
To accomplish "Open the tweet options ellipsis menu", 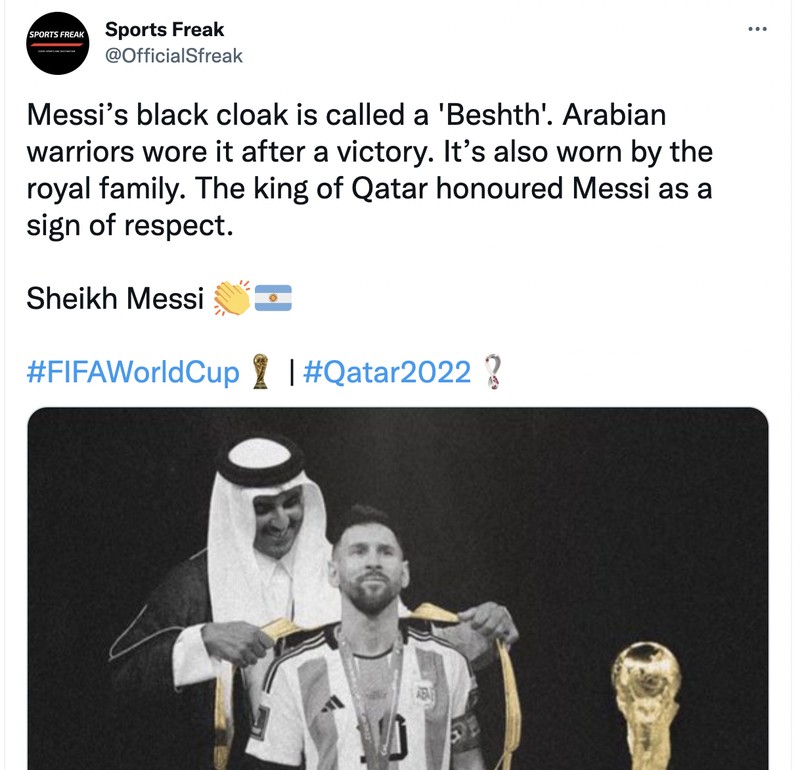I will pyautogui.click(x=757, y=28).
